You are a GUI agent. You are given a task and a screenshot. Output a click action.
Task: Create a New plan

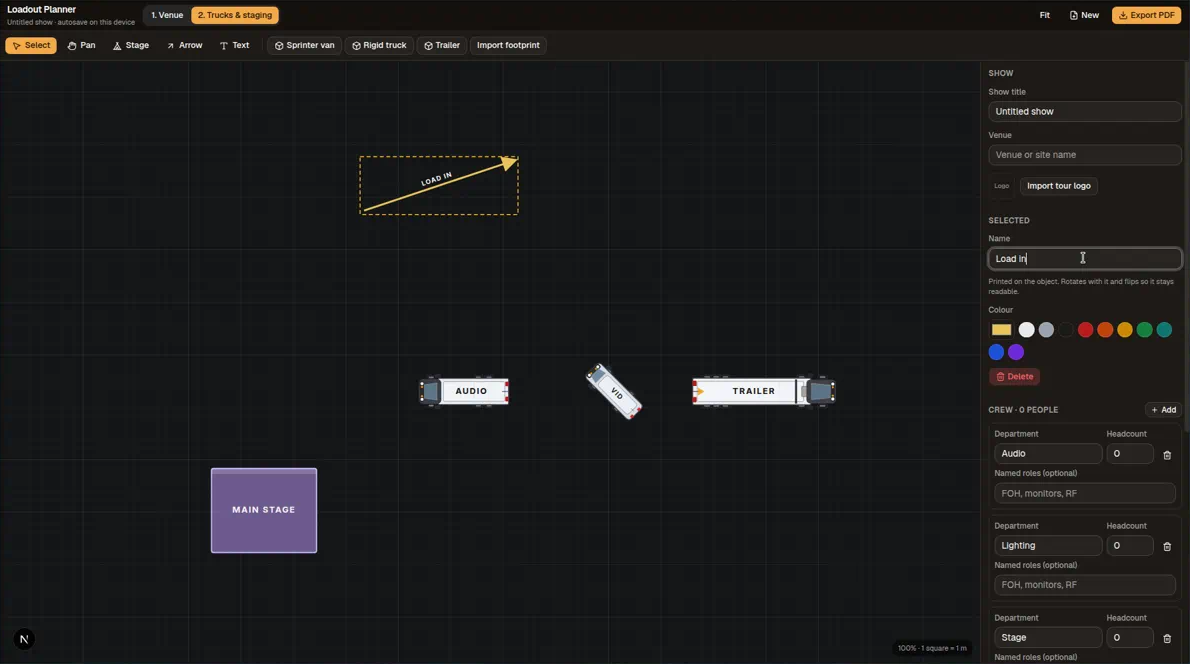click(1084, 15)
